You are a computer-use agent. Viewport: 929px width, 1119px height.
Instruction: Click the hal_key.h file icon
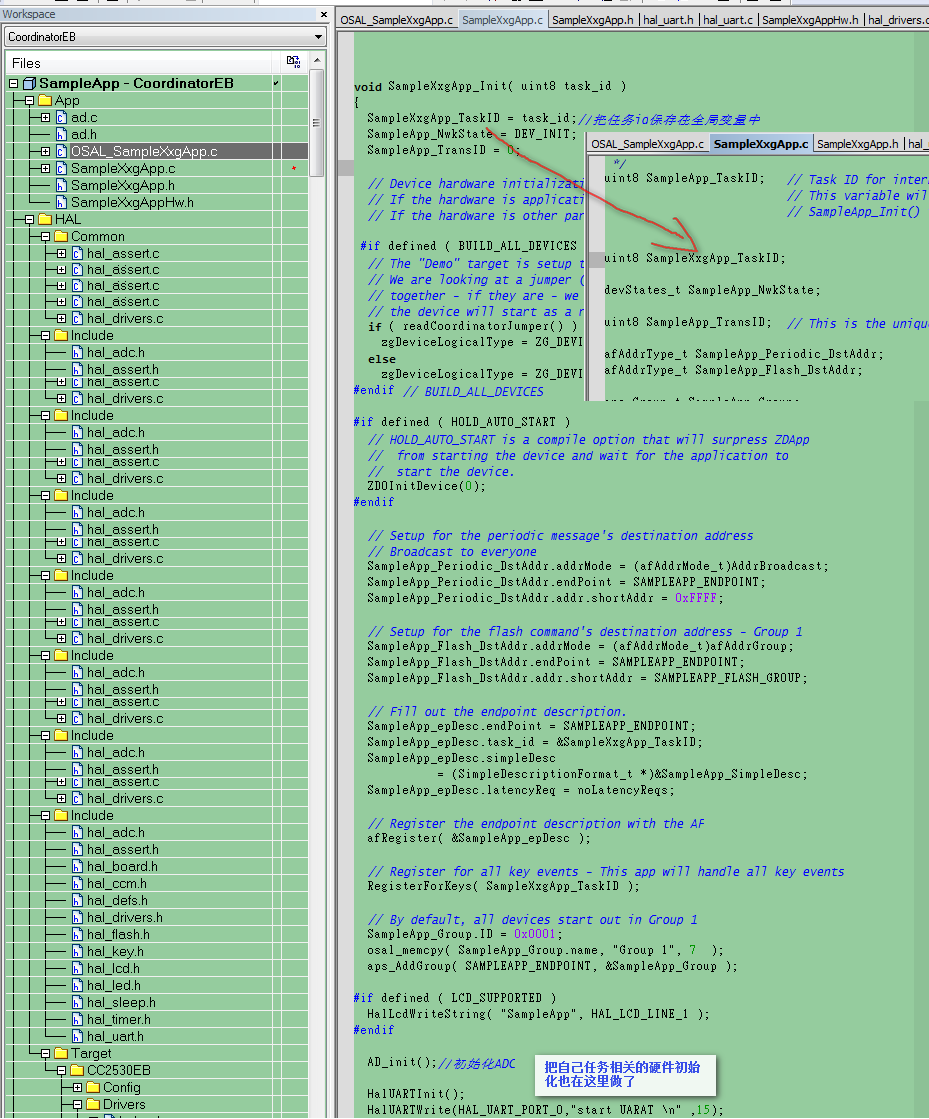pyautogui.click(x=78, y=951)
